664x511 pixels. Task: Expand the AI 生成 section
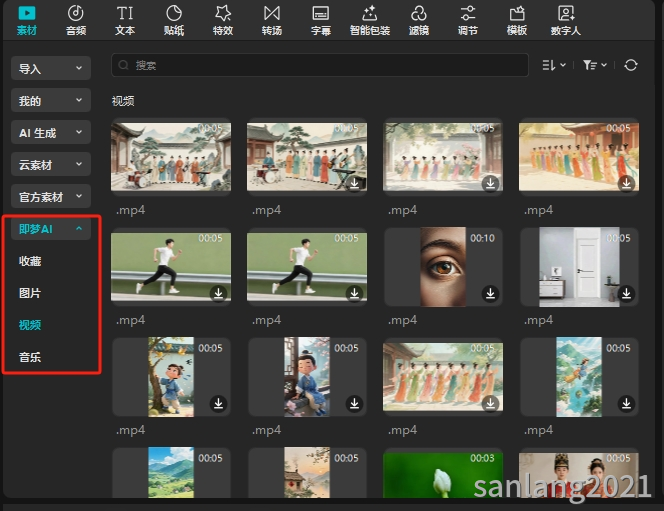pyautogui.click(x=51, y=133)
